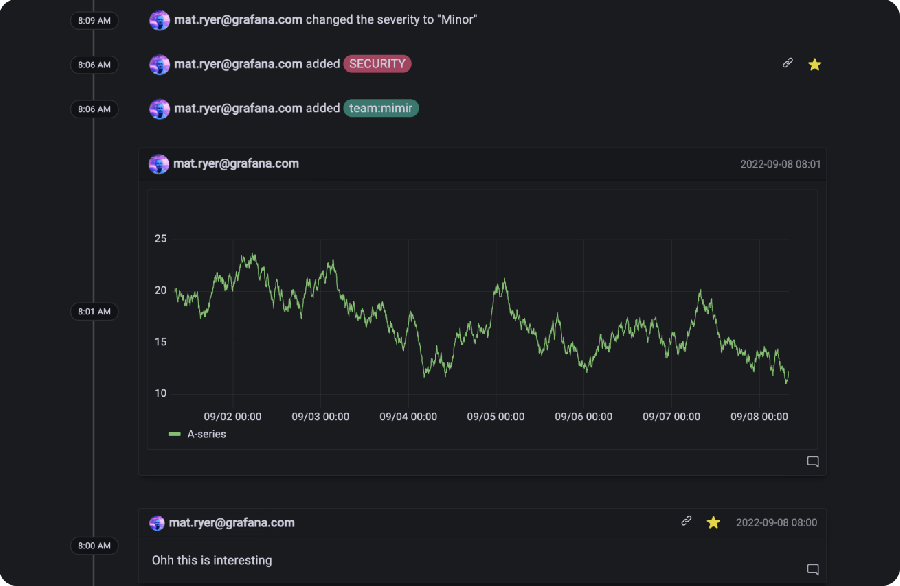Click avatar next to added SECURITY entry

click(x=159, y=64)
